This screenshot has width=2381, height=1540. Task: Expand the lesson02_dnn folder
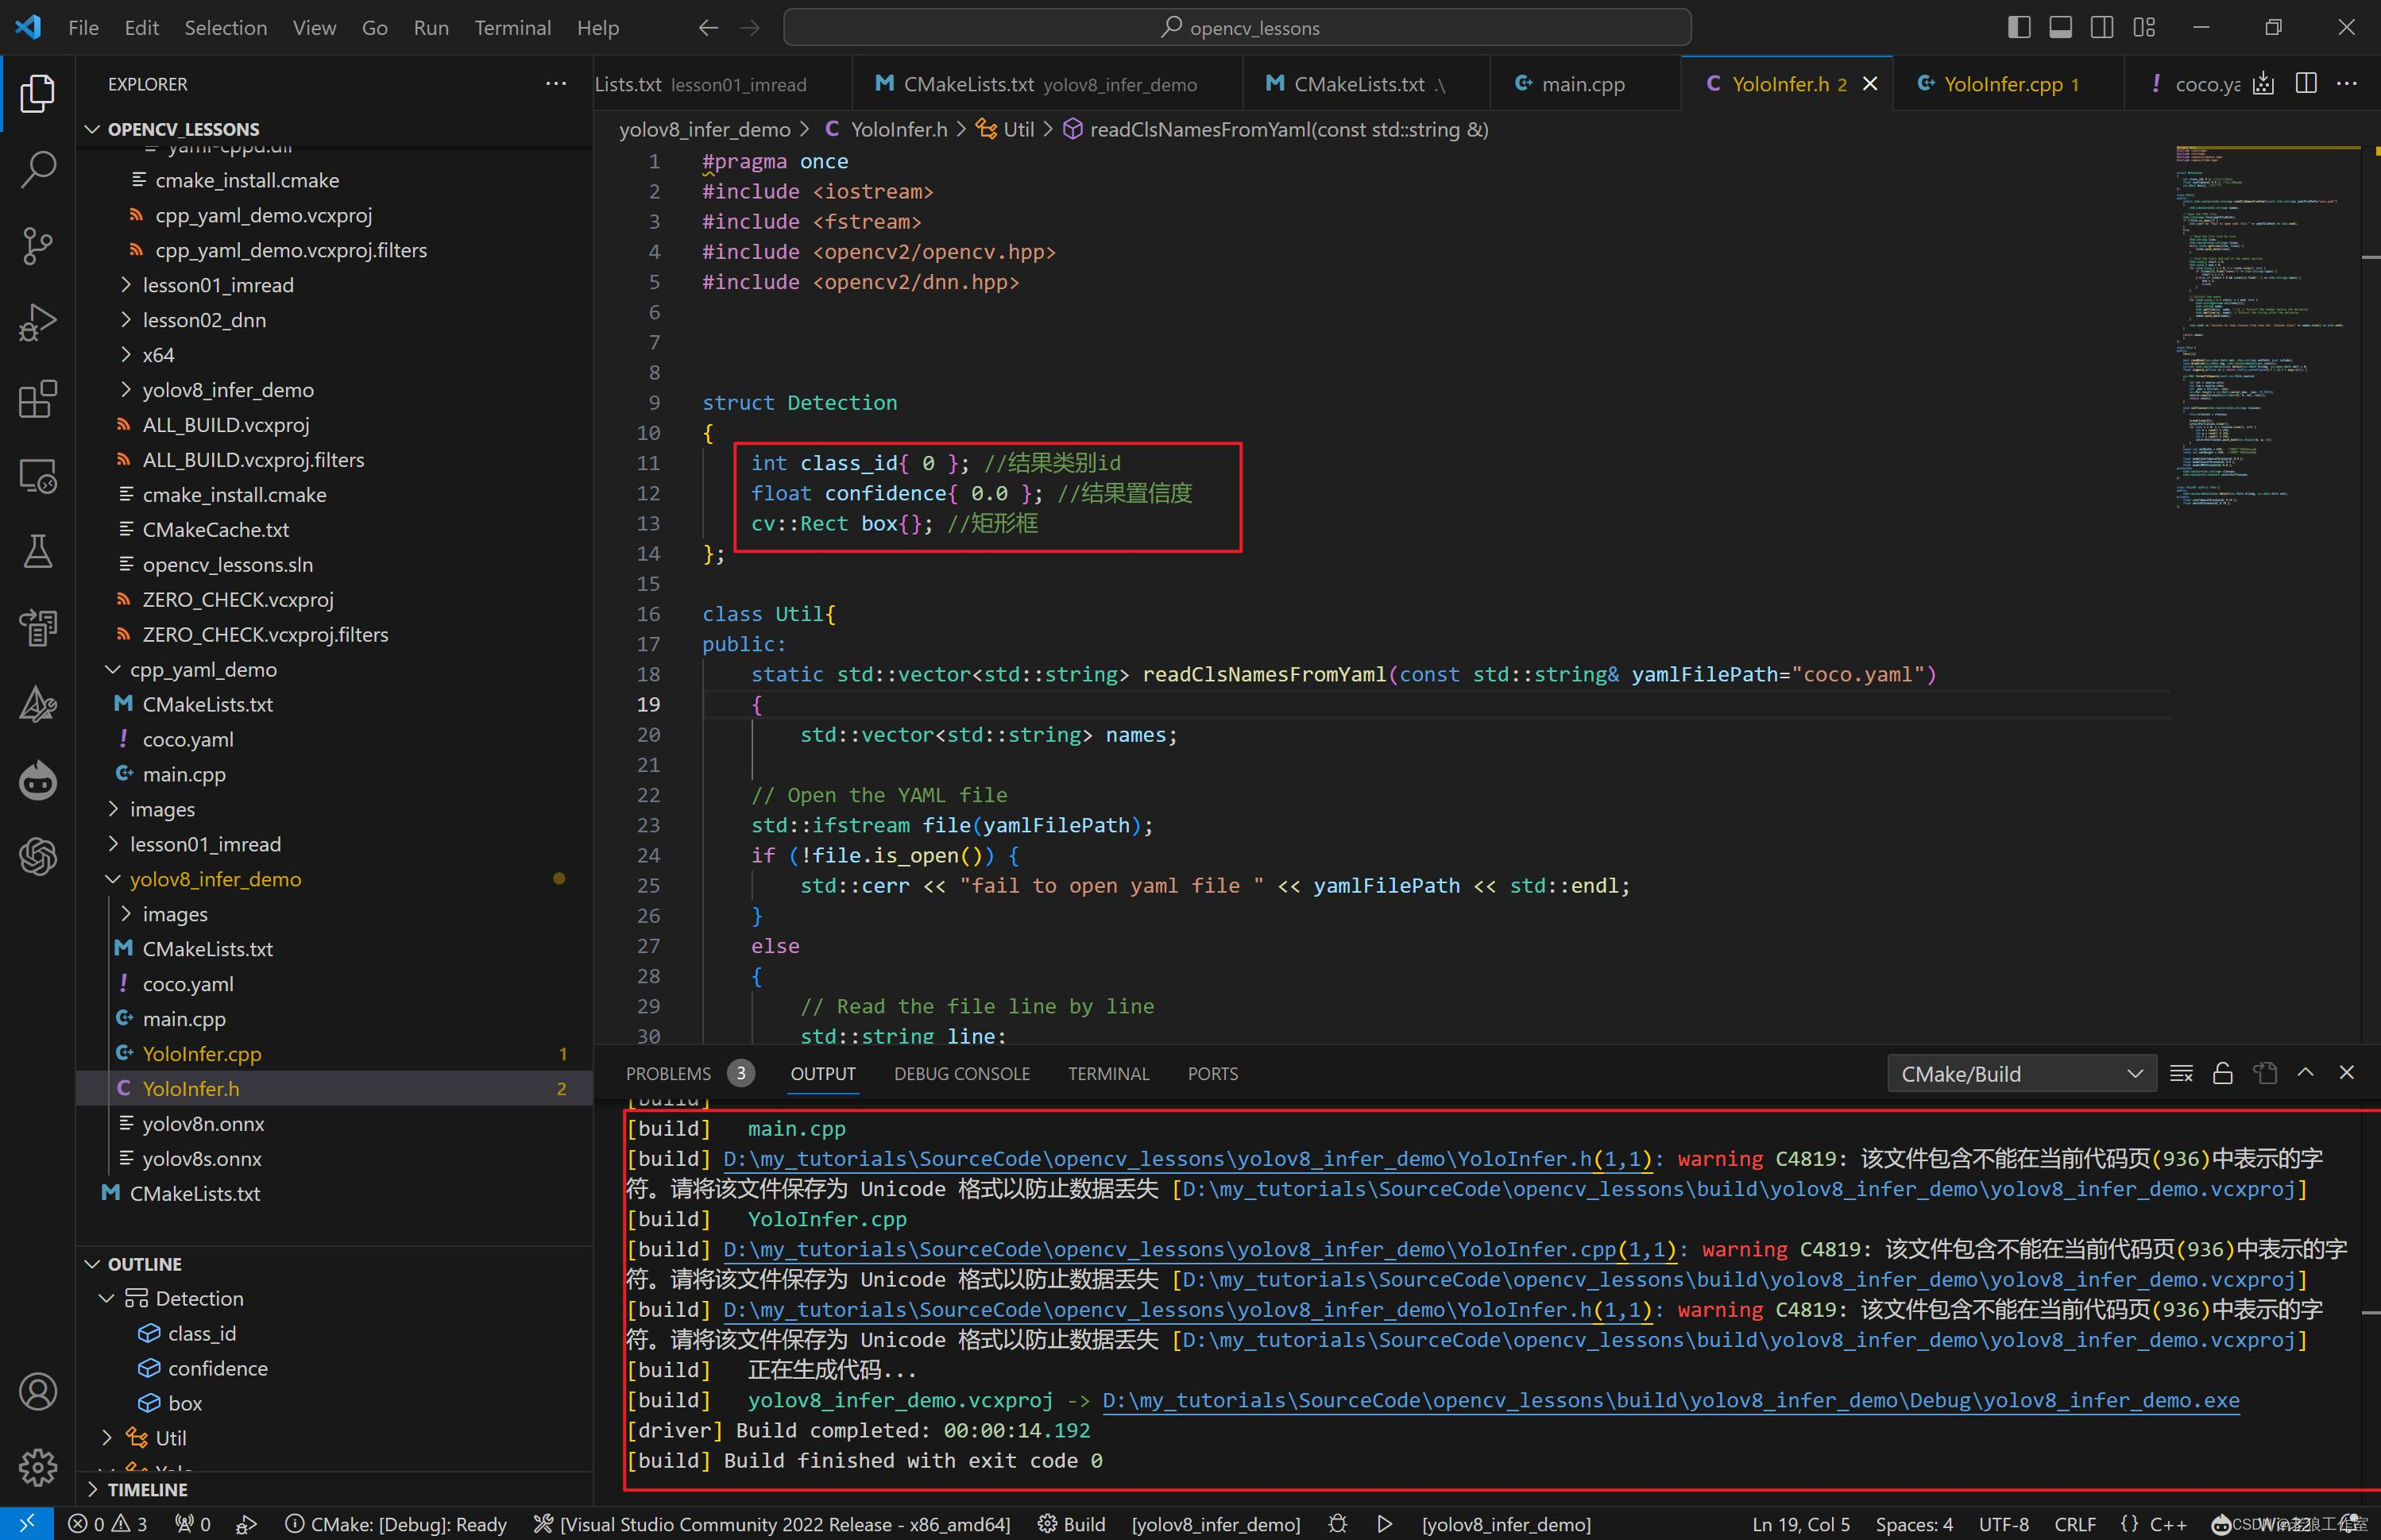click(204, 320)
